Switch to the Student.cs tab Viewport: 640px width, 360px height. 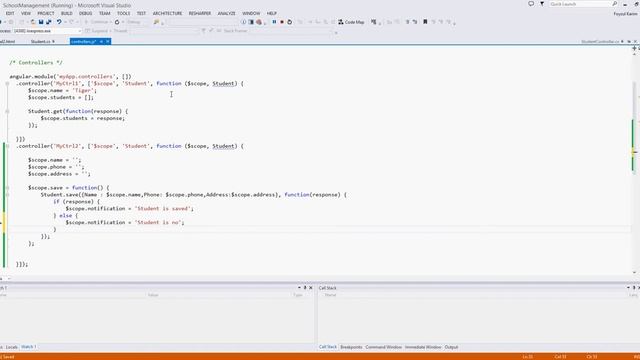pos(40,42)
